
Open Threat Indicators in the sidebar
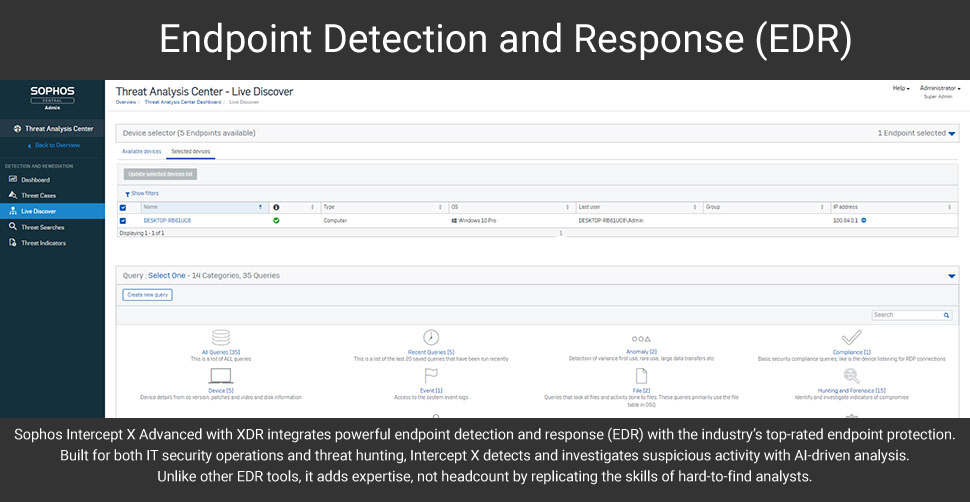click(x=43, y=243)
